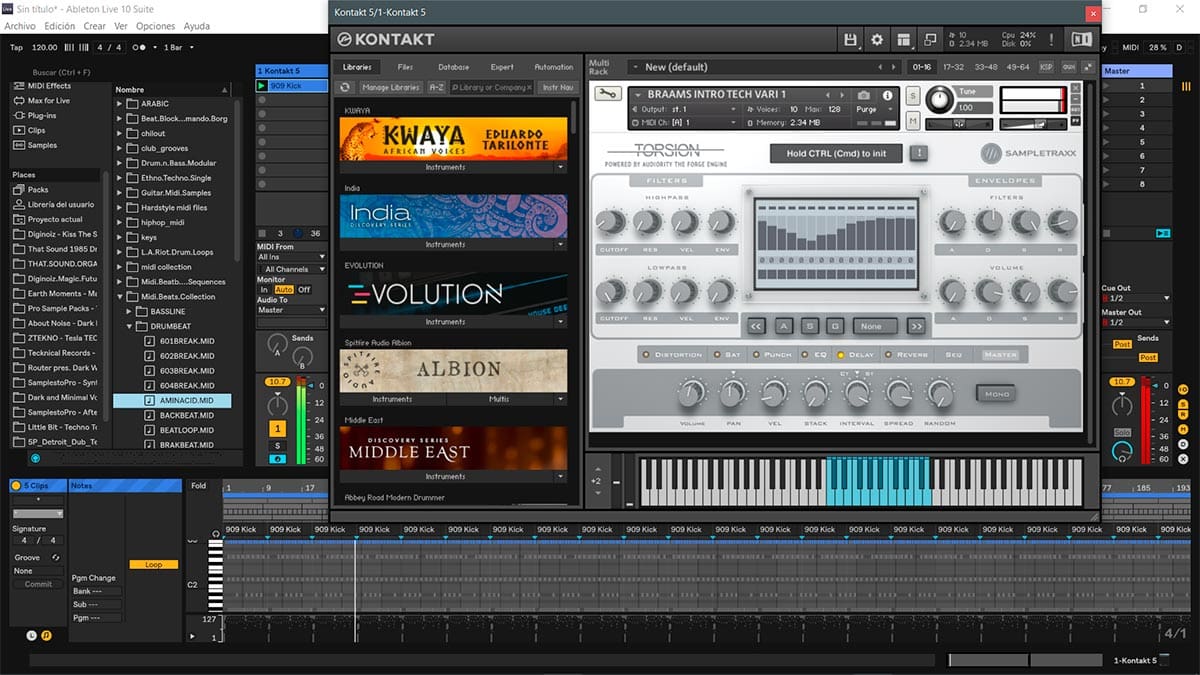The width and height of the screenshot is (1200, 675).
Task: Click previous preset double-arrow in Torsion
Action: 756,326
